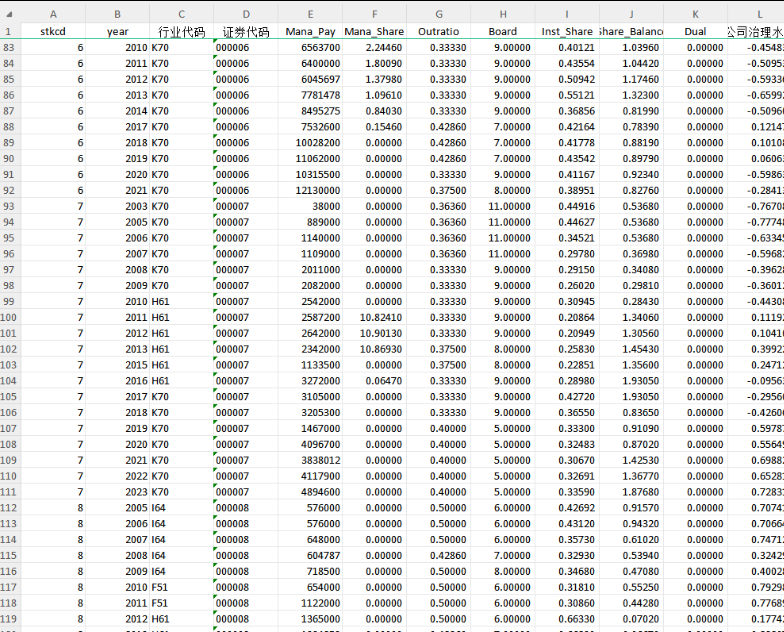Viewport: 784px width, 632px height.
Task: Select cell with Mana_Pay 4894600
Action: 310,492
